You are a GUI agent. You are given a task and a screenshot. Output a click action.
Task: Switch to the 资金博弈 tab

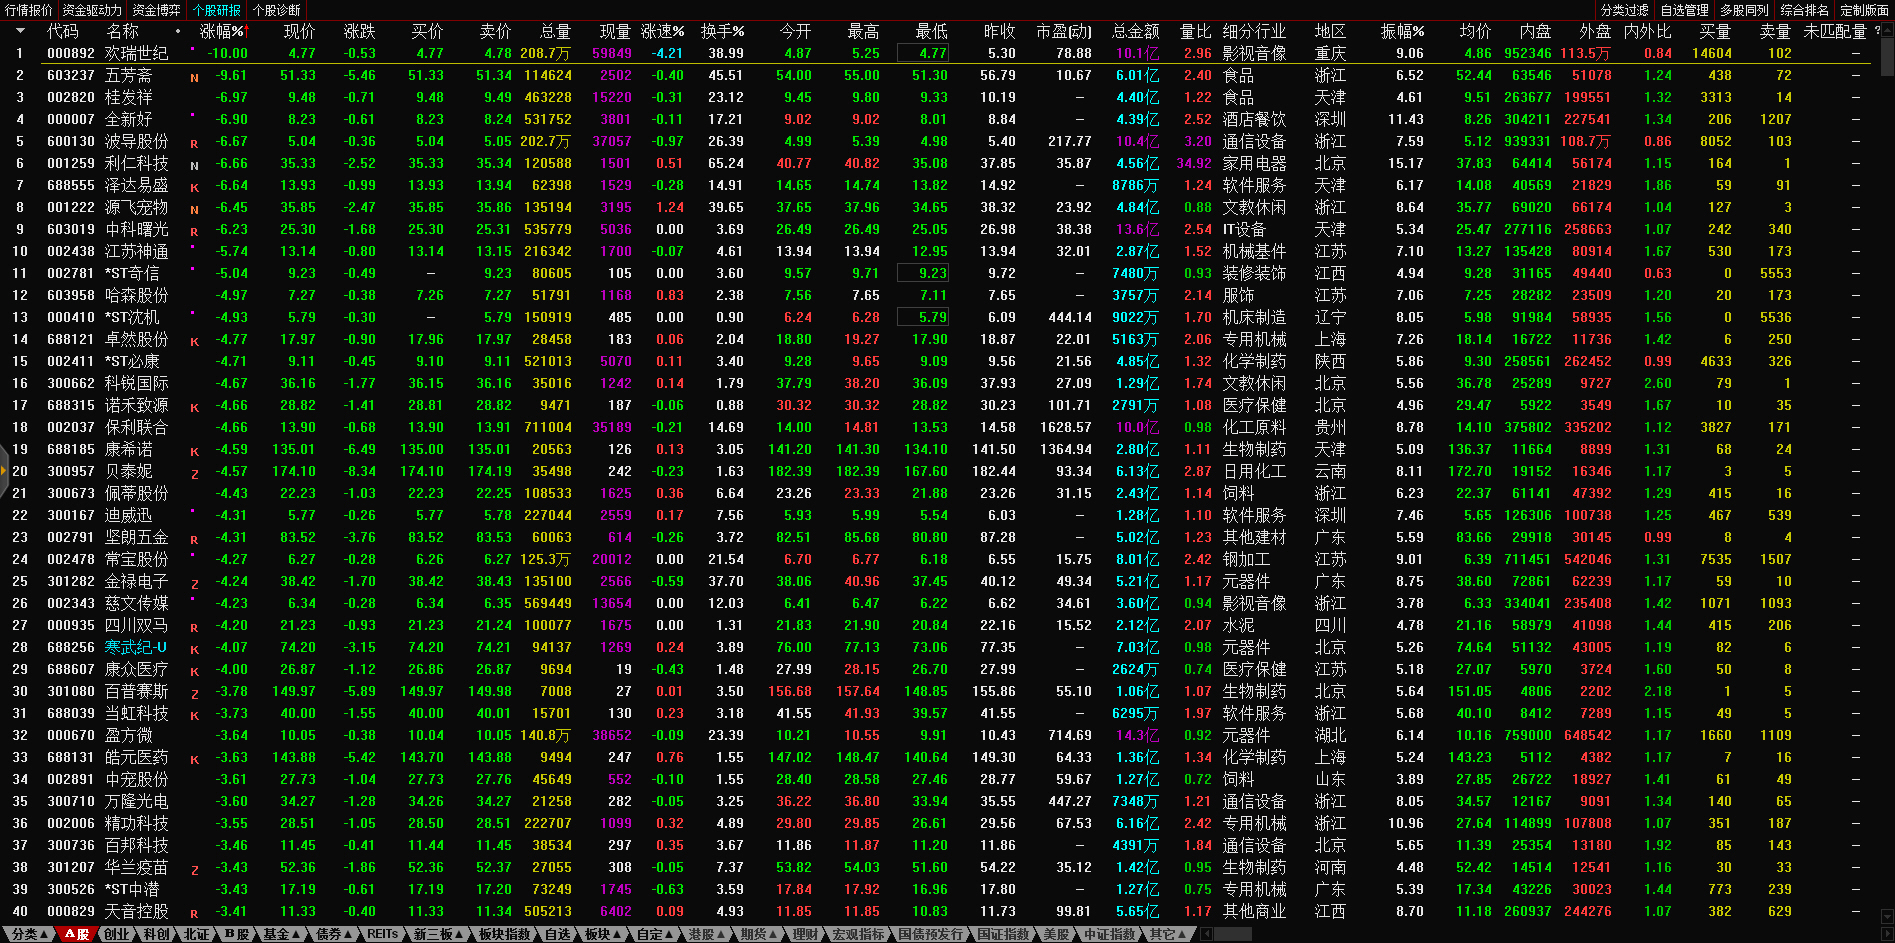(157, 10)
